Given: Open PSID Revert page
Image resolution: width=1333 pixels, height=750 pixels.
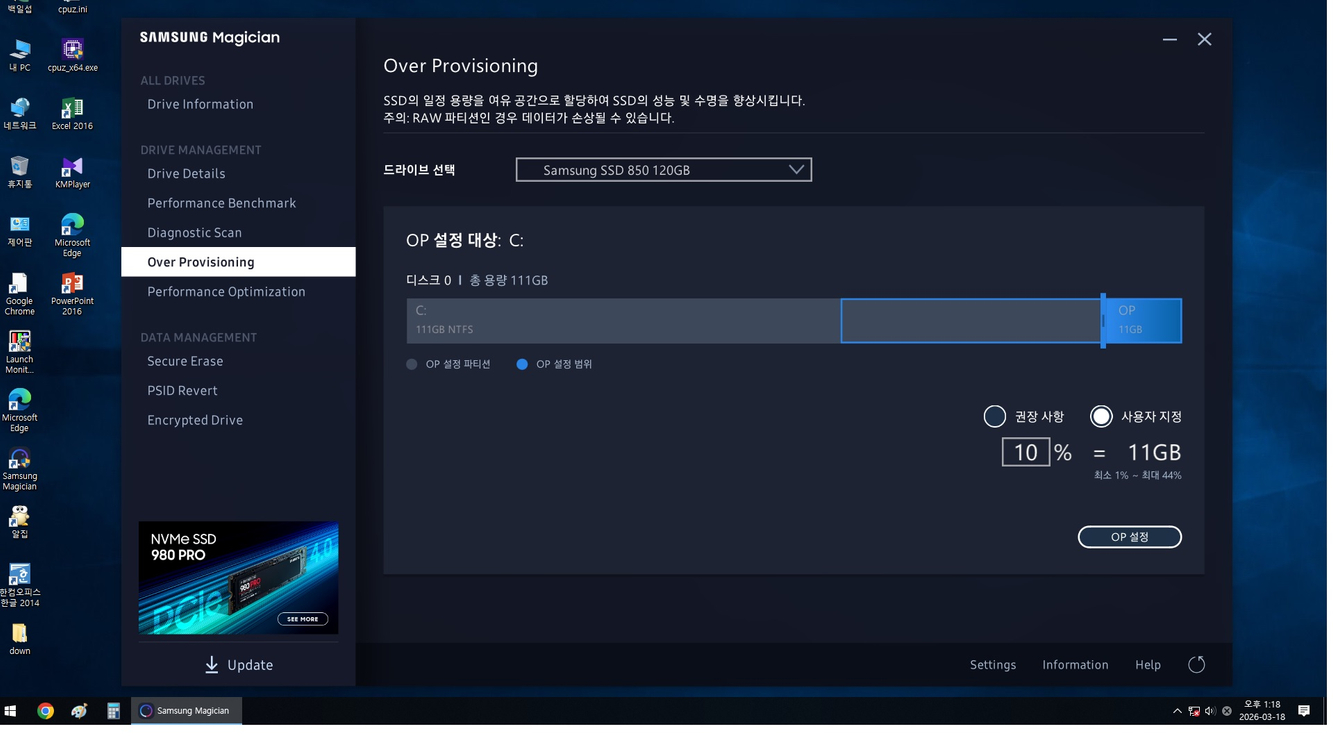Looking at the screenshot, I should point(183,392).
